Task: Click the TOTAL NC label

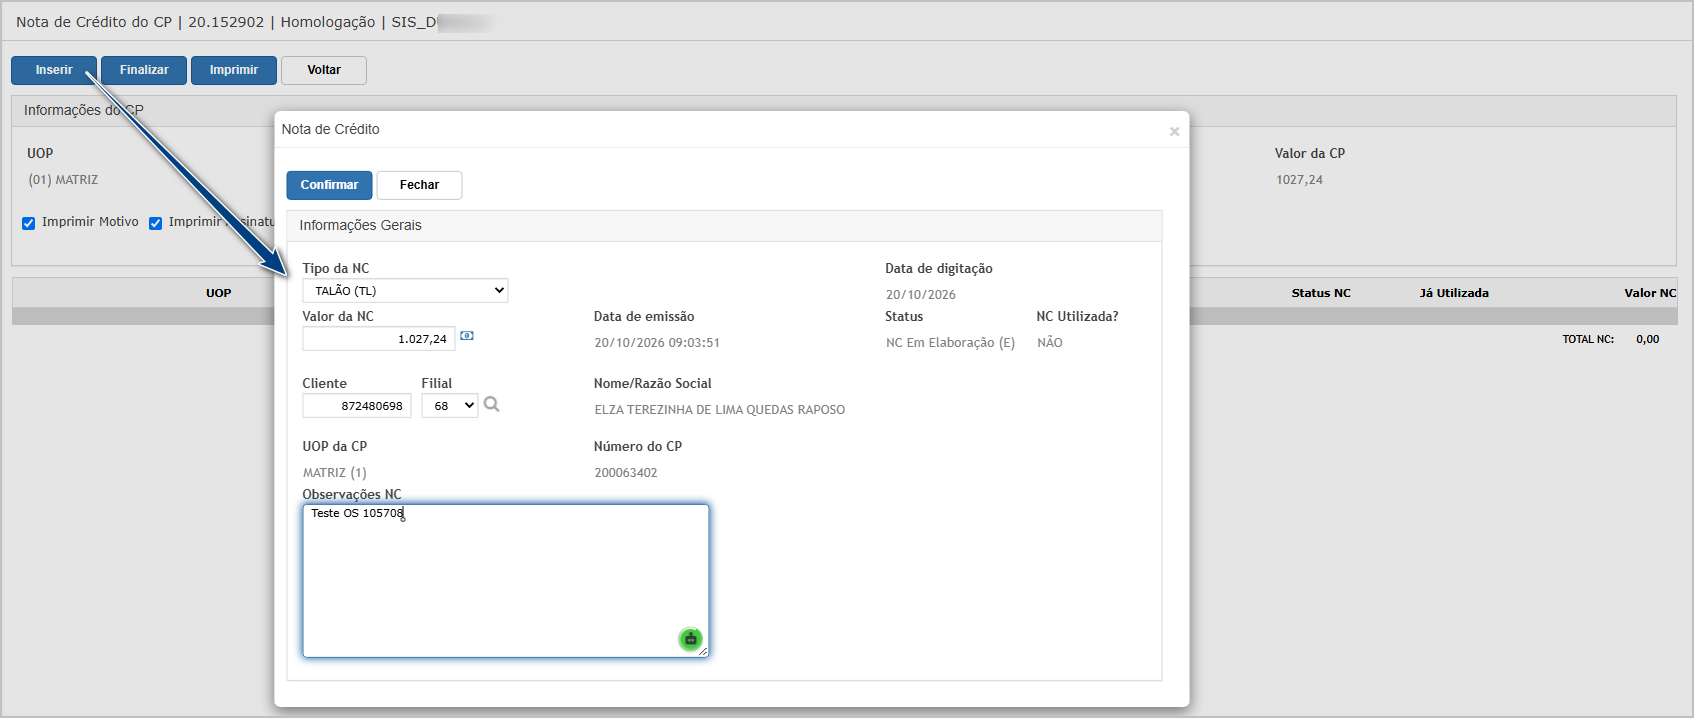Action: tap(1588, 340)
